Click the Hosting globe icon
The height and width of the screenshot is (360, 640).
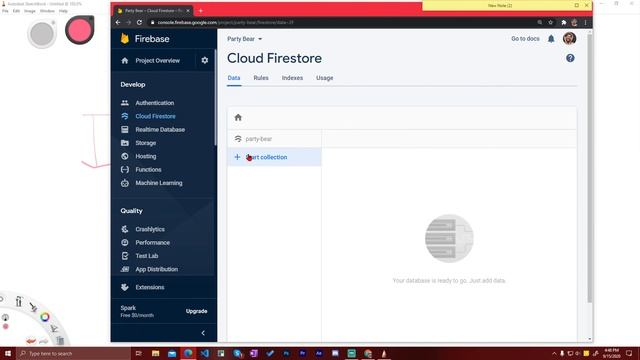(125, 156)
